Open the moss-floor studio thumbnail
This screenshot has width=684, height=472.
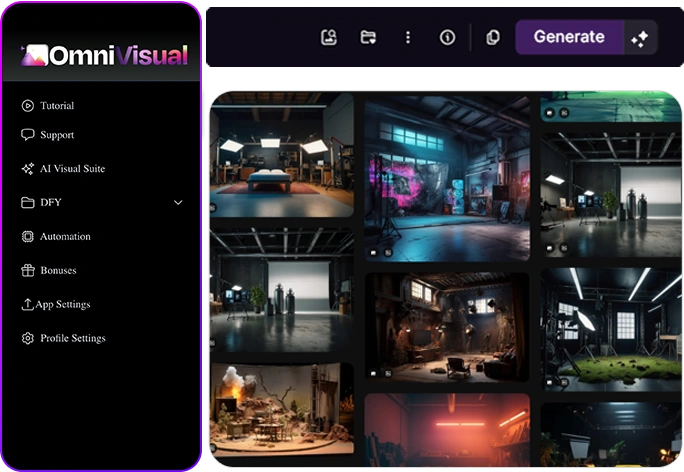611,329
